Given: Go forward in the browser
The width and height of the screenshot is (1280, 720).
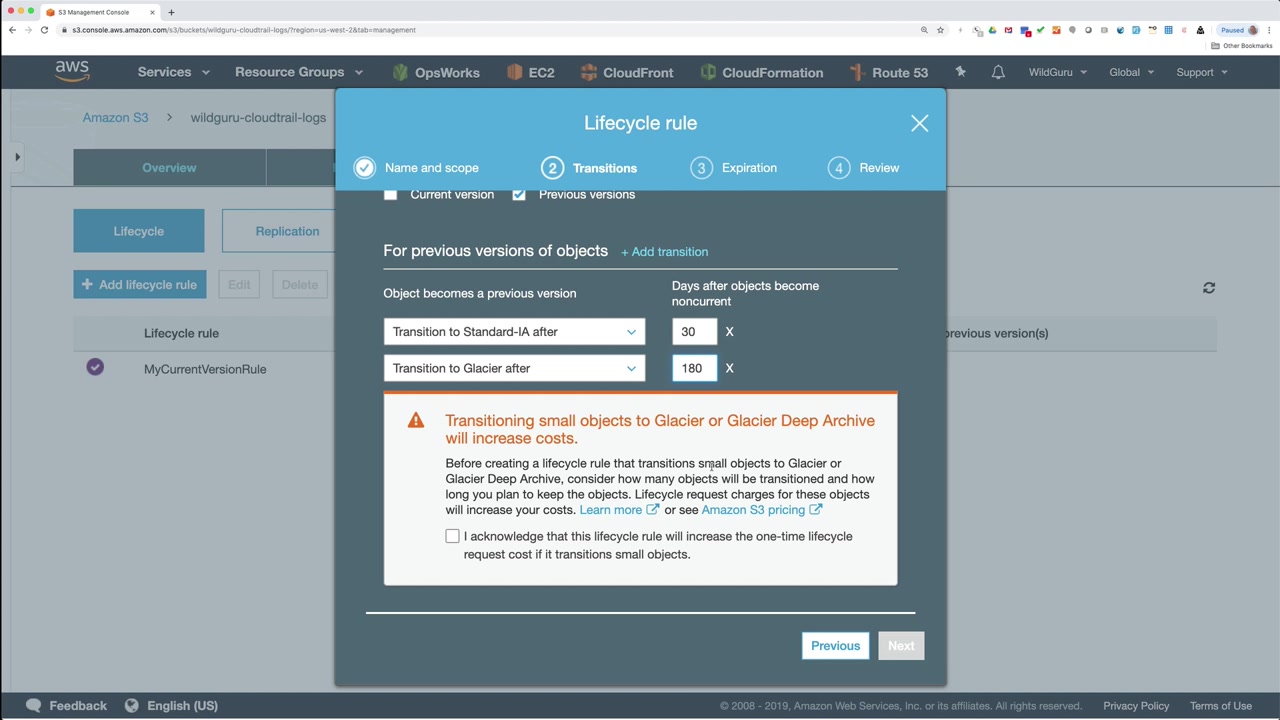Looking at the screenshot, I should click(28, 30).
